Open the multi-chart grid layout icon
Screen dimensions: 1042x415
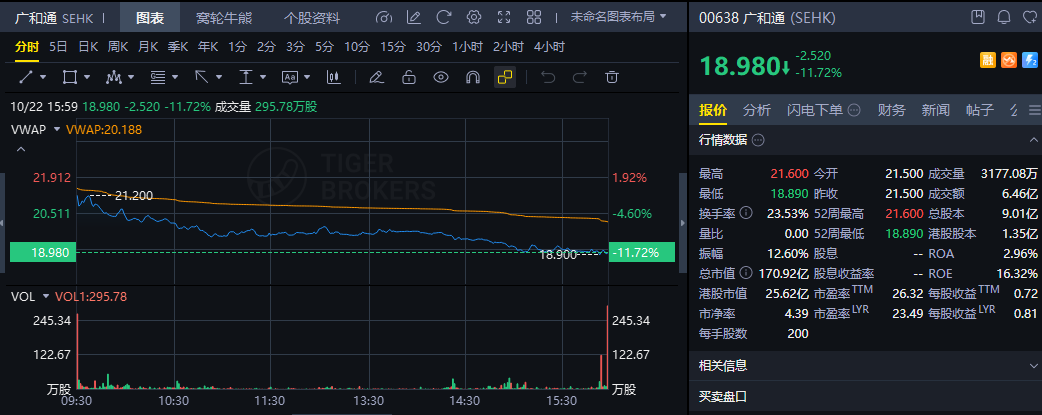[534, 17]
